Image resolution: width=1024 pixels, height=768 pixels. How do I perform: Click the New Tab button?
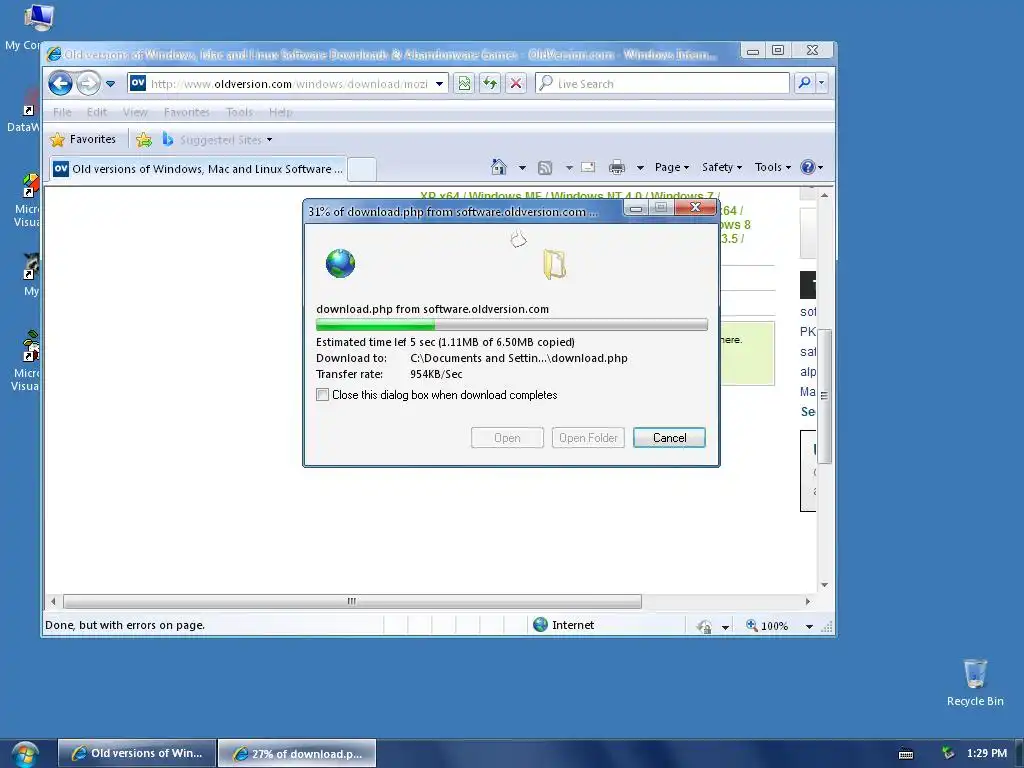click(362, 169)
